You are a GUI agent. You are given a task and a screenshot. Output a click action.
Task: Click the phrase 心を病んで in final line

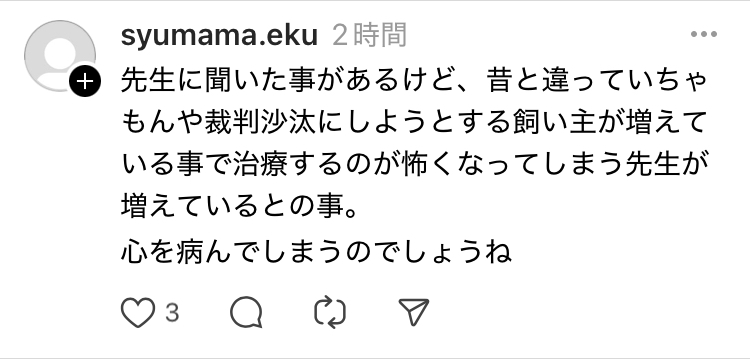pos(190,252)
